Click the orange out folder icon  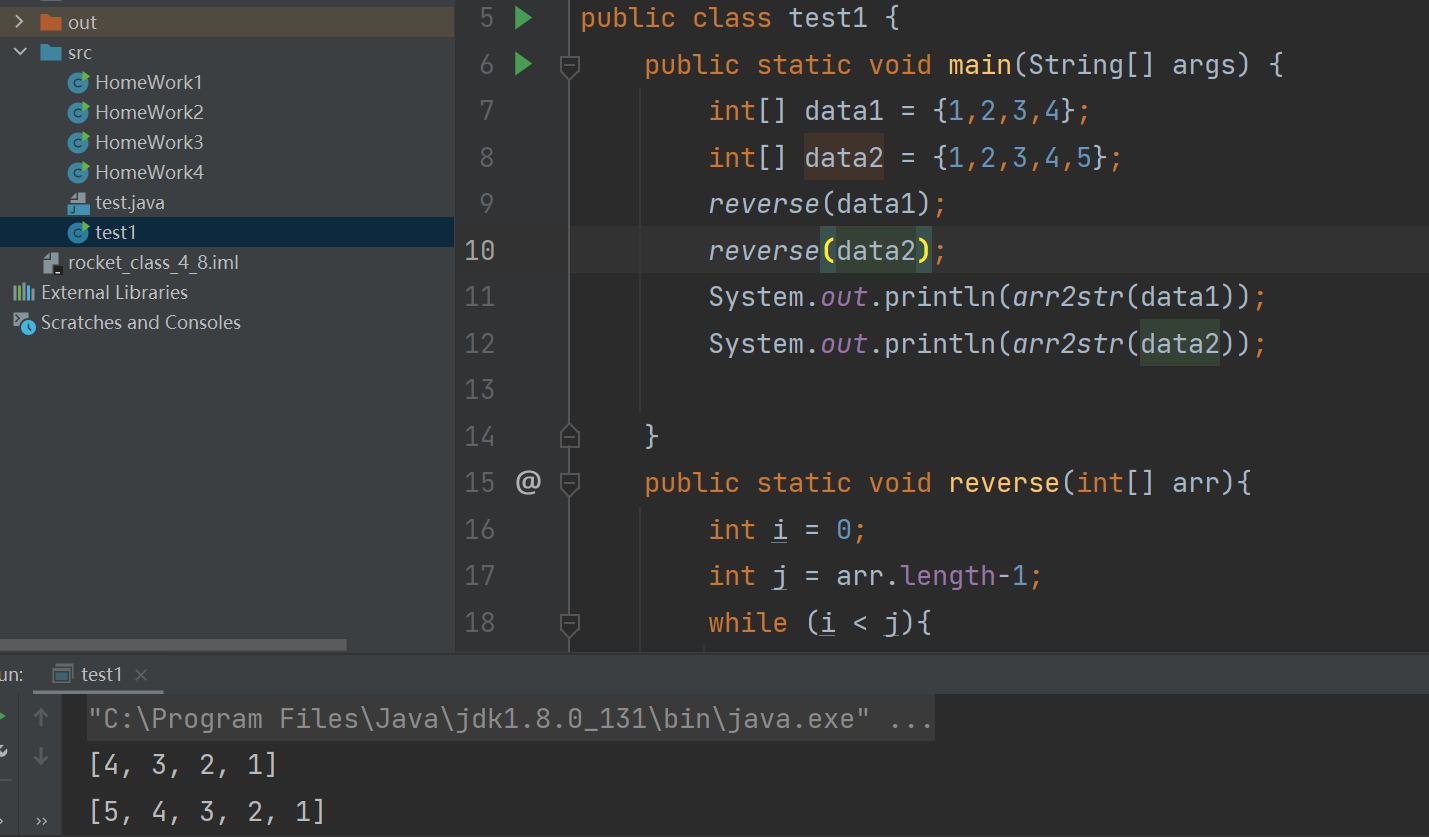51,22
